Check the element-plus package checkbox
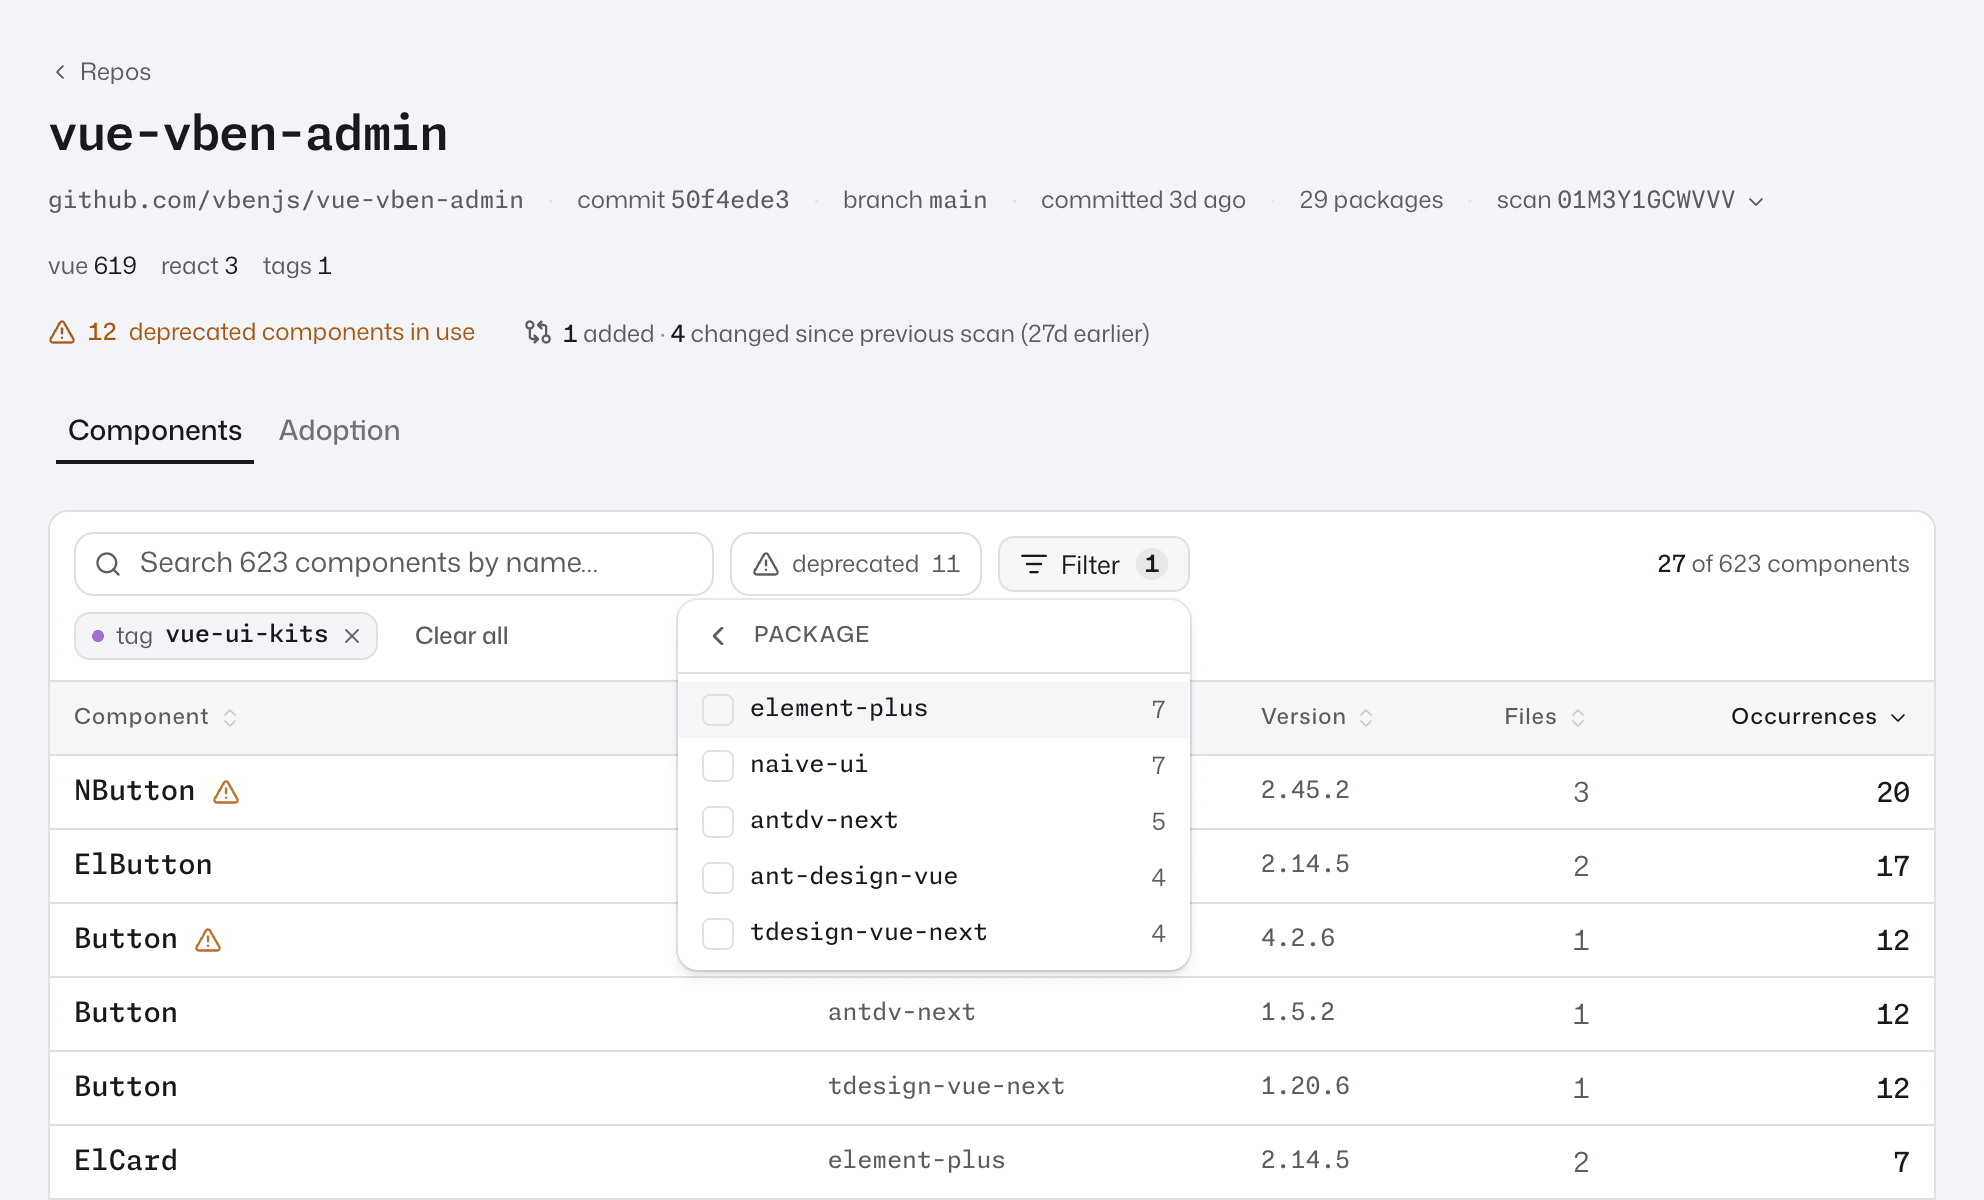Viewport: 1984px width, 1200px height. click(718, 710)
